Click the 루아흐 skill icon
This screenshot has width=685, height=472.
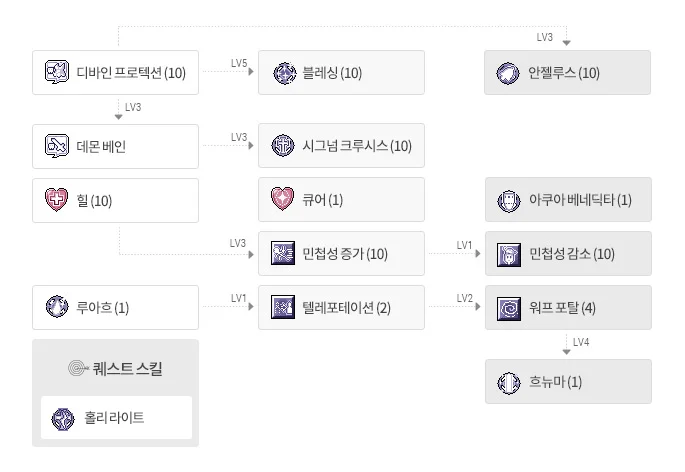[57, 307]
